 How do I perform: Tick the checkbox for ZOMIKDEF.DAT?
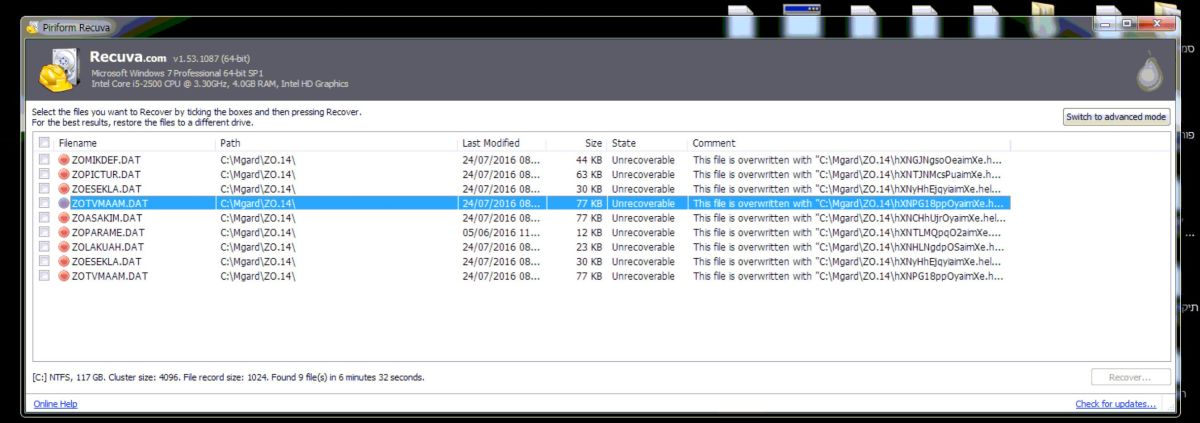pos(44,160)
